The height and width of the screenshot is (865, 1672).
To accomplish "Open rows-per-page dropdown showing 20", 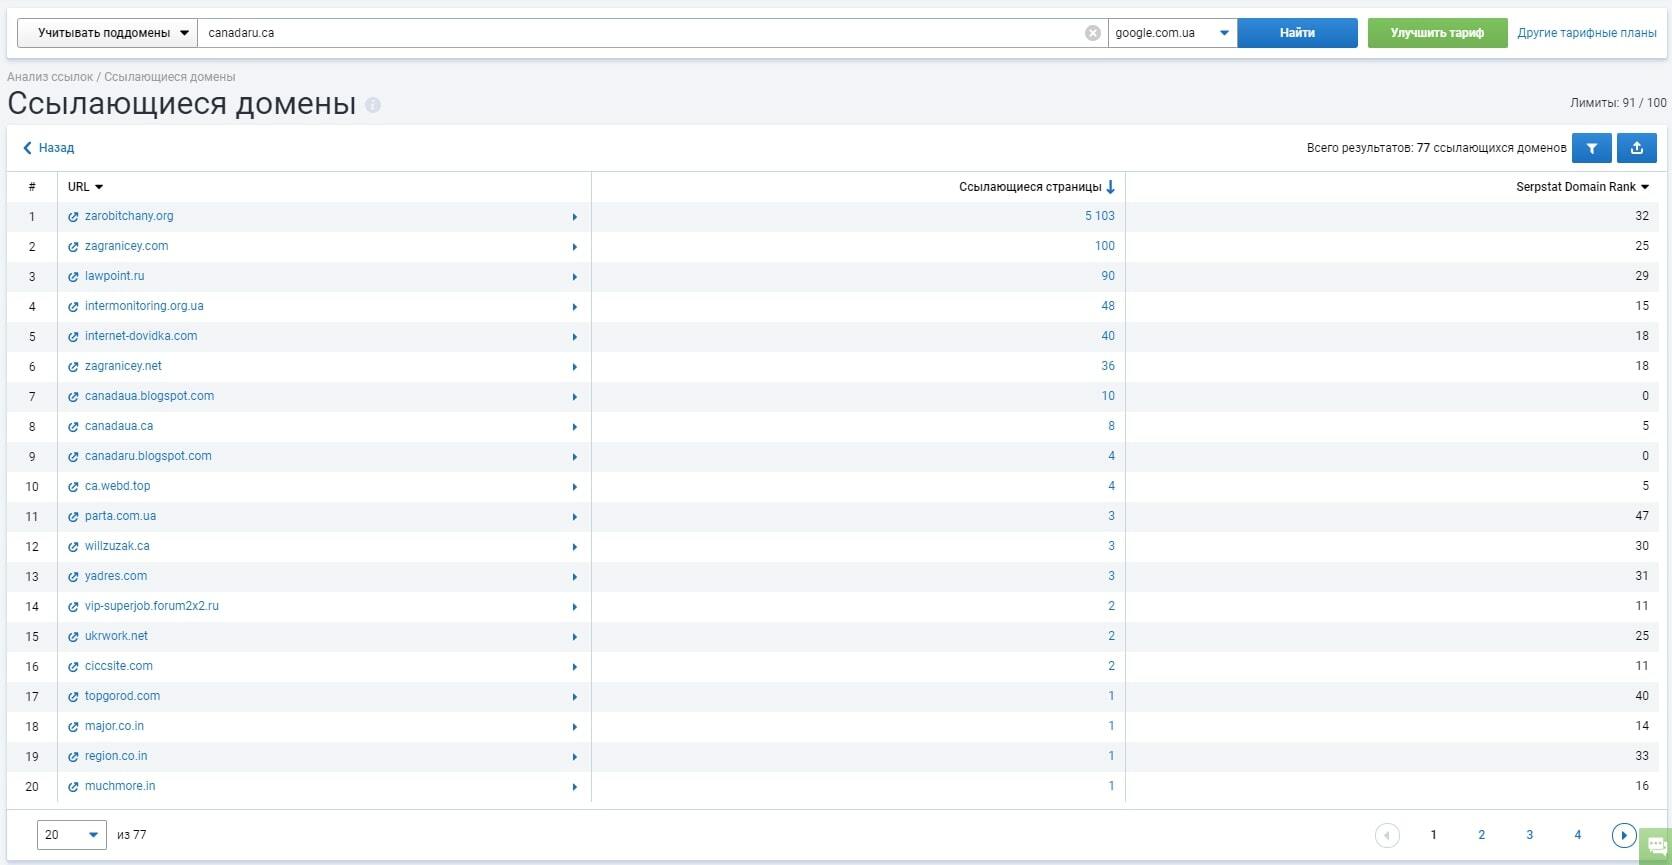I will pos(72,835).
